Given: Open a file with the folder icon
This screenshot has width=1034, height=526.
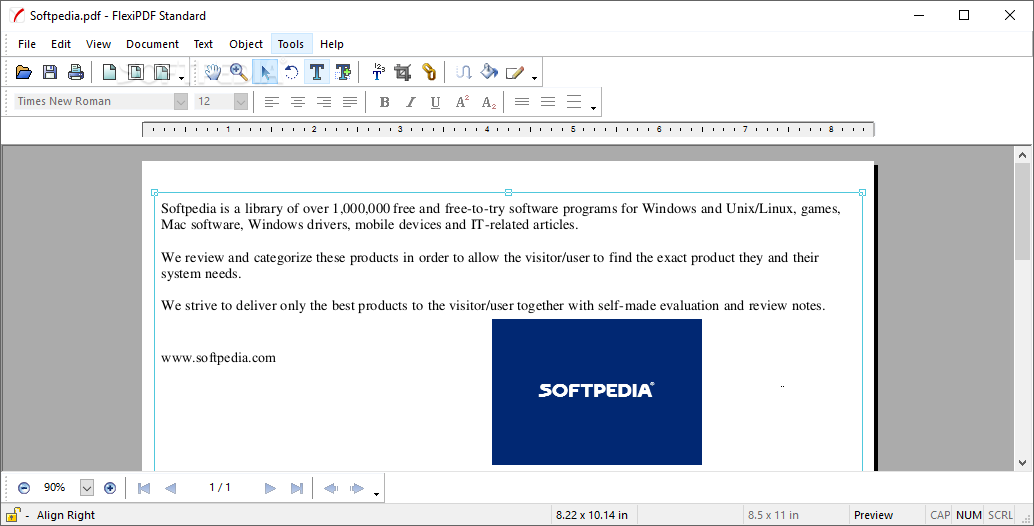Looking at the screenshot, I should (24, 72).
